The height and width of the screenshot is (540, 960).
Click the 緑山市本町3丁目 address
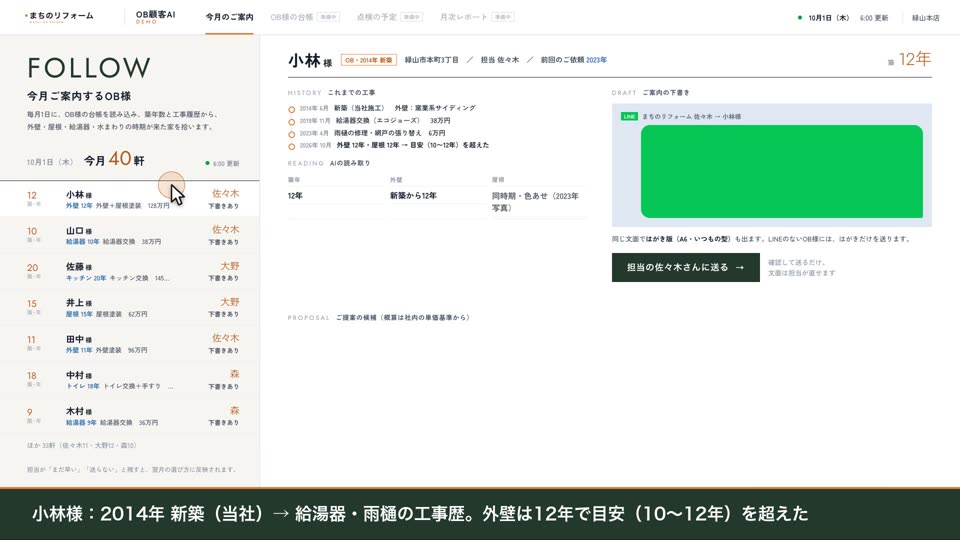431,60
